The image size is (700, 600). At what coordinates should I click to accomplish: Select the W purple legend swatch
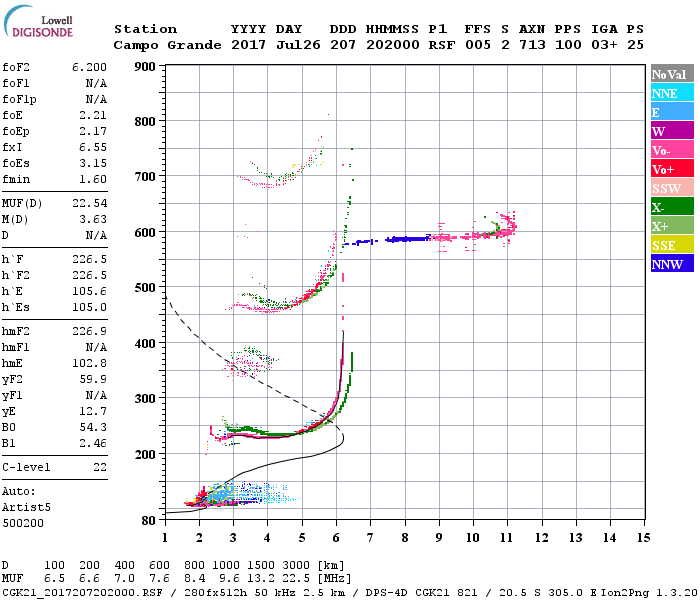(672, 131)
